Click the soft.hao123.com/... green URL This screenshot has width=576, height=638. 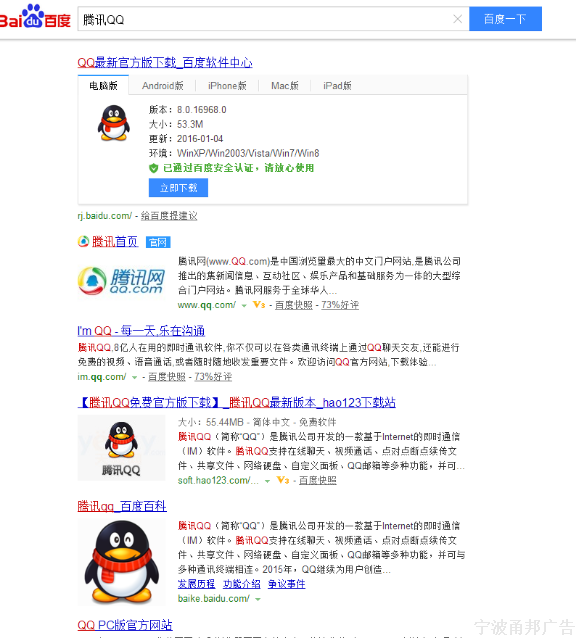(x=218, y=480)
